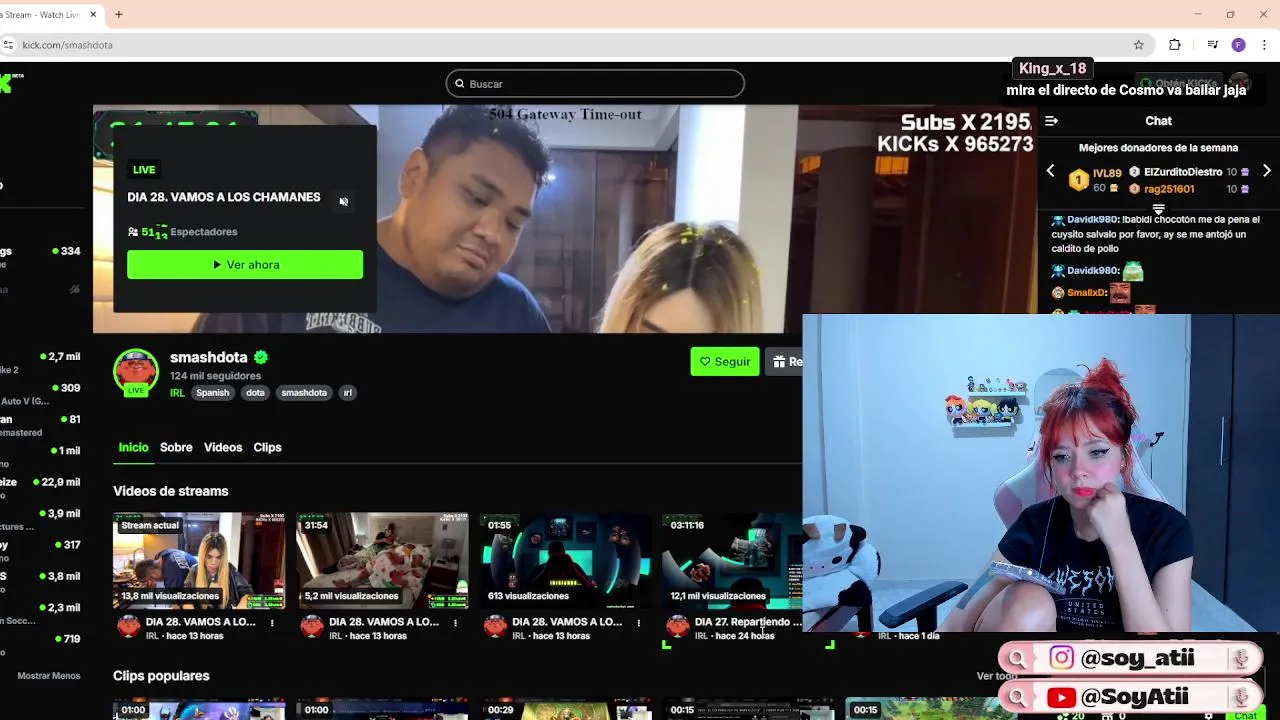This screenshot has width=1280, height=720.
Task: Click channel avatar under DIA 27 video
Action: [678, 627]
